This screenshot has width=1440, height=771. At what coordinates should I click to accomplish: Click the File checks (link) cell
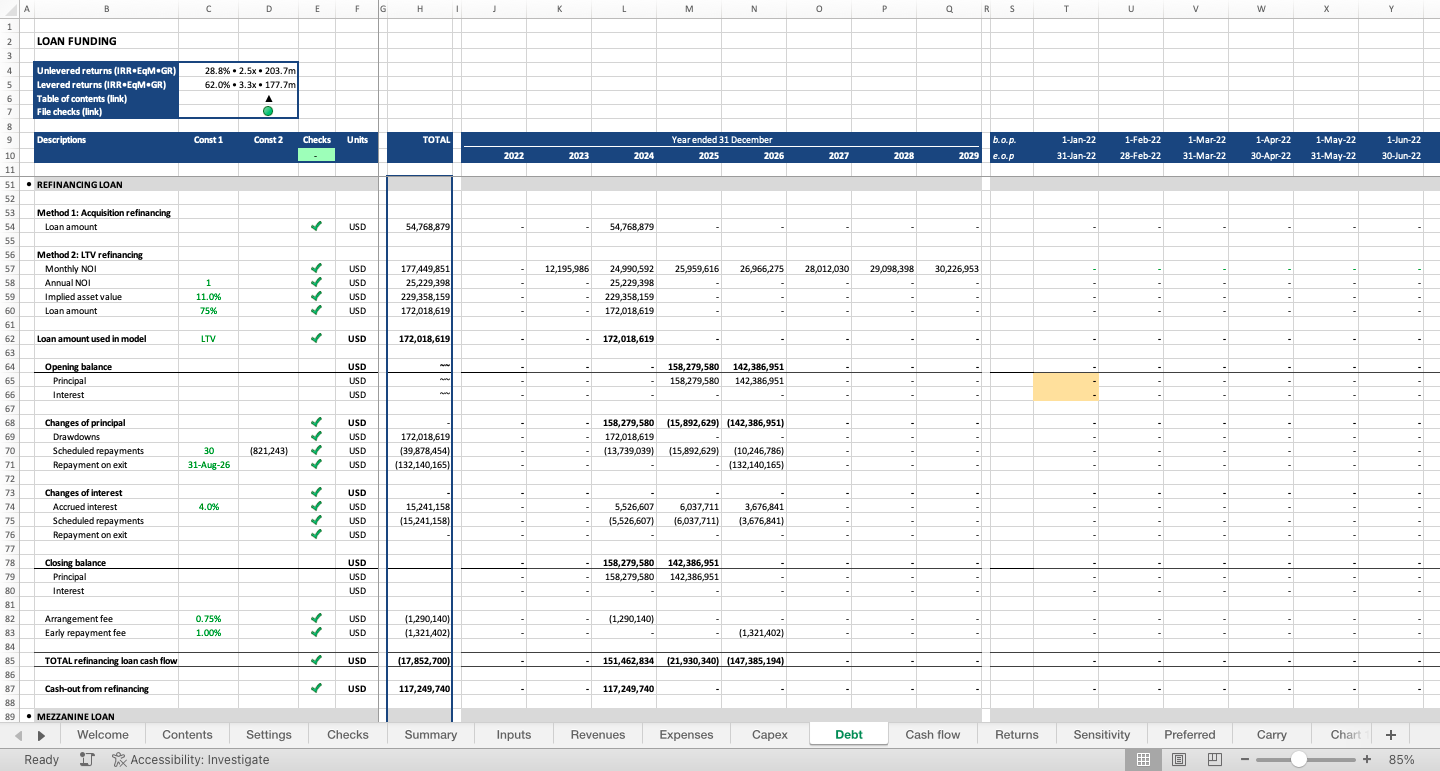point(106,112)
